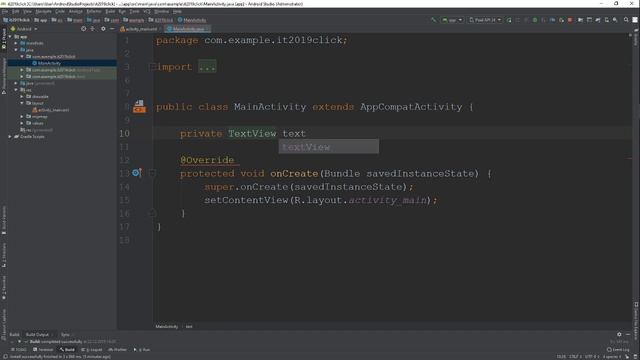
Task: Open the Navigate menu
Action: pyautogui.click(x=43, y=11)
